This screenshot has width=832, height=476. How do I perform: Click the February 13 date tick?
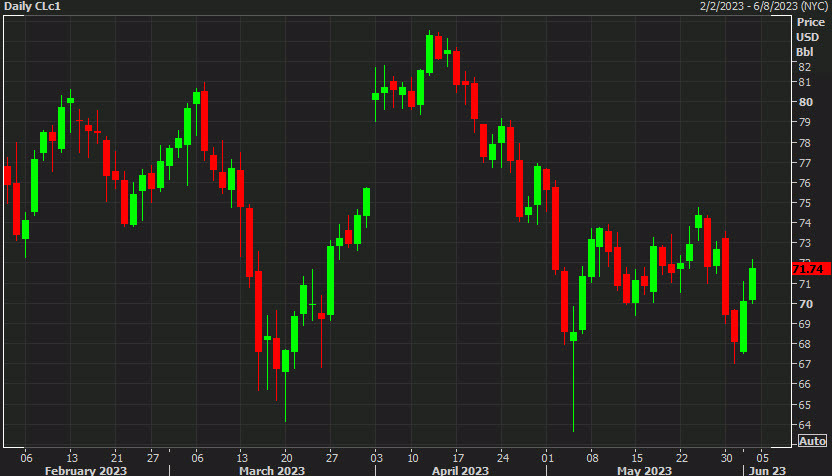[x=72, y=457]
